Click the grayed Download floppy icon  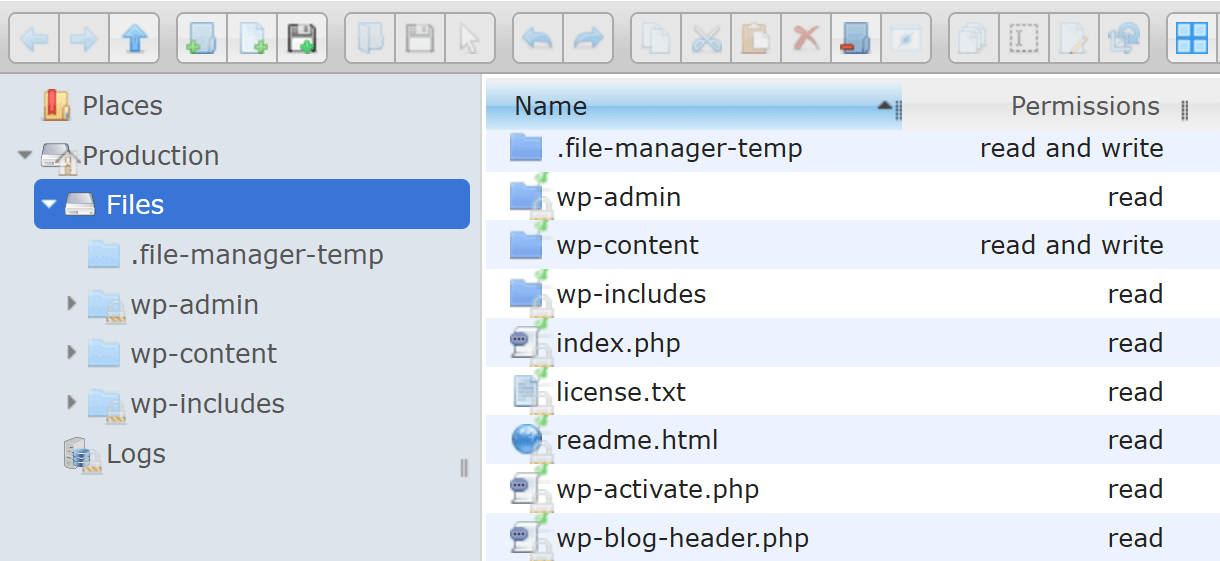click(x=420, y=39)
